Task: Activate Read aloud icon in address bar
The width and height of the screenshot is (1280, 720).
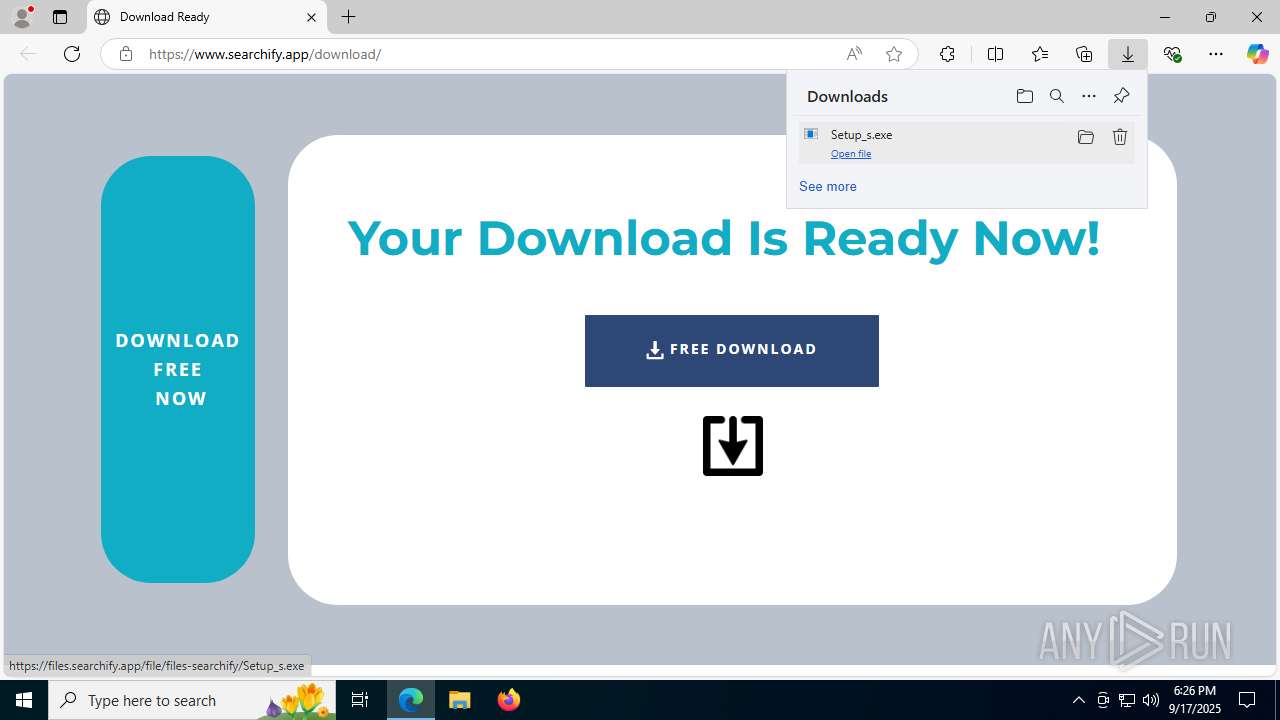Action: click(x=854, y=54)
